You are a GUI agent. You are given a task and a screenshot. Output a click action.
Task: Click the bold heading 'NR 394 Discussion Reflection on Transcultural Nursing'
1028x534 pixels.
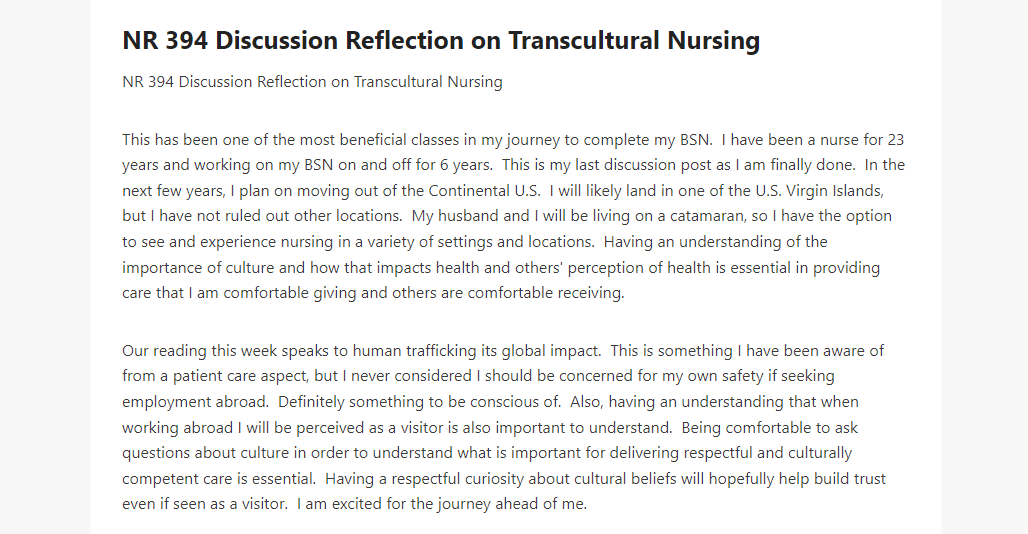pos(441,41)
